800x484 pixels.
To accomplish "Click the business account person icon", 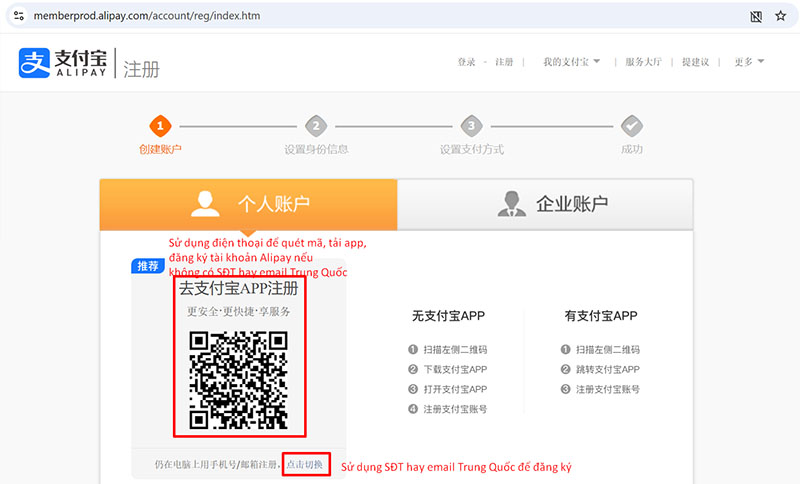I will click(x=512, y=203).
